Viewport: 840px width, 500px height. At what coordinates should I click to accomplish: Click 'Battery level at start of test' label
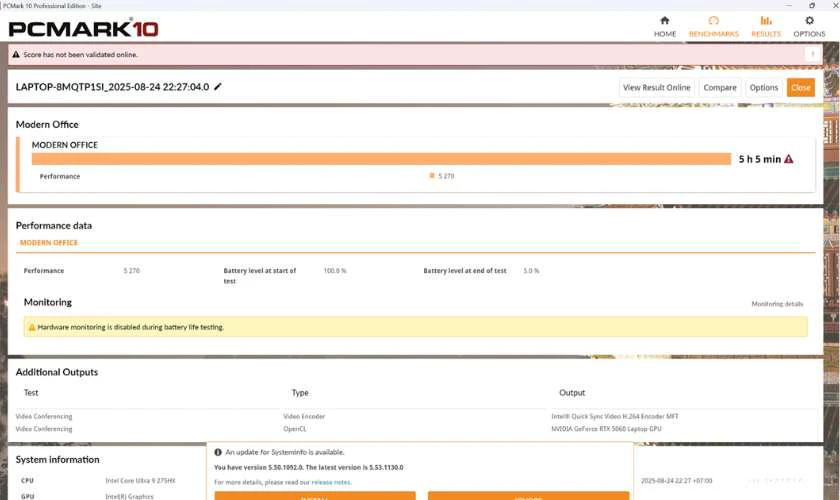tap(259, 275)
